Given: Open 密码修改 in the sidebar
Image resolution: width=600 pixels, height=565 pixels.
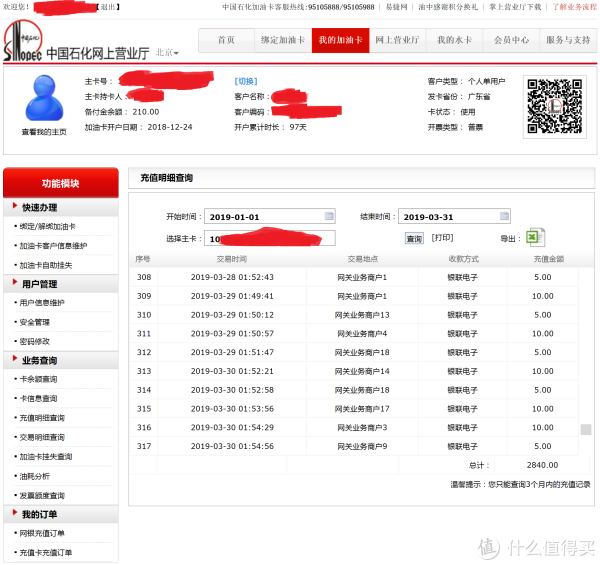Looking at the screenshot, I should click(x=34, y=341).
